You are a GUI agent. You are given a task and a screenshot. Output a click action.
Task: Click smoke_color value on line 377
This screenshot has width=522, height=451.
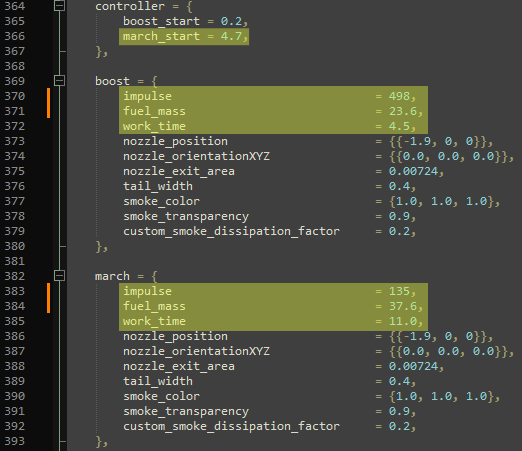pyautogui.click(x=441, y=201)
